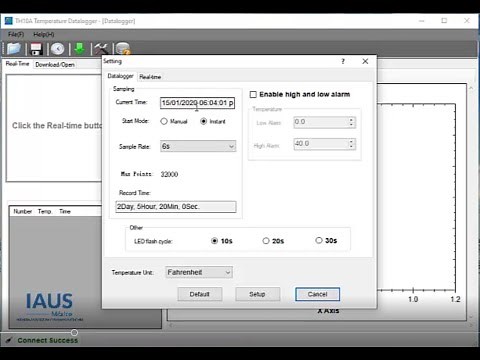Click the Setting dialog help question mark

(343, 61)
